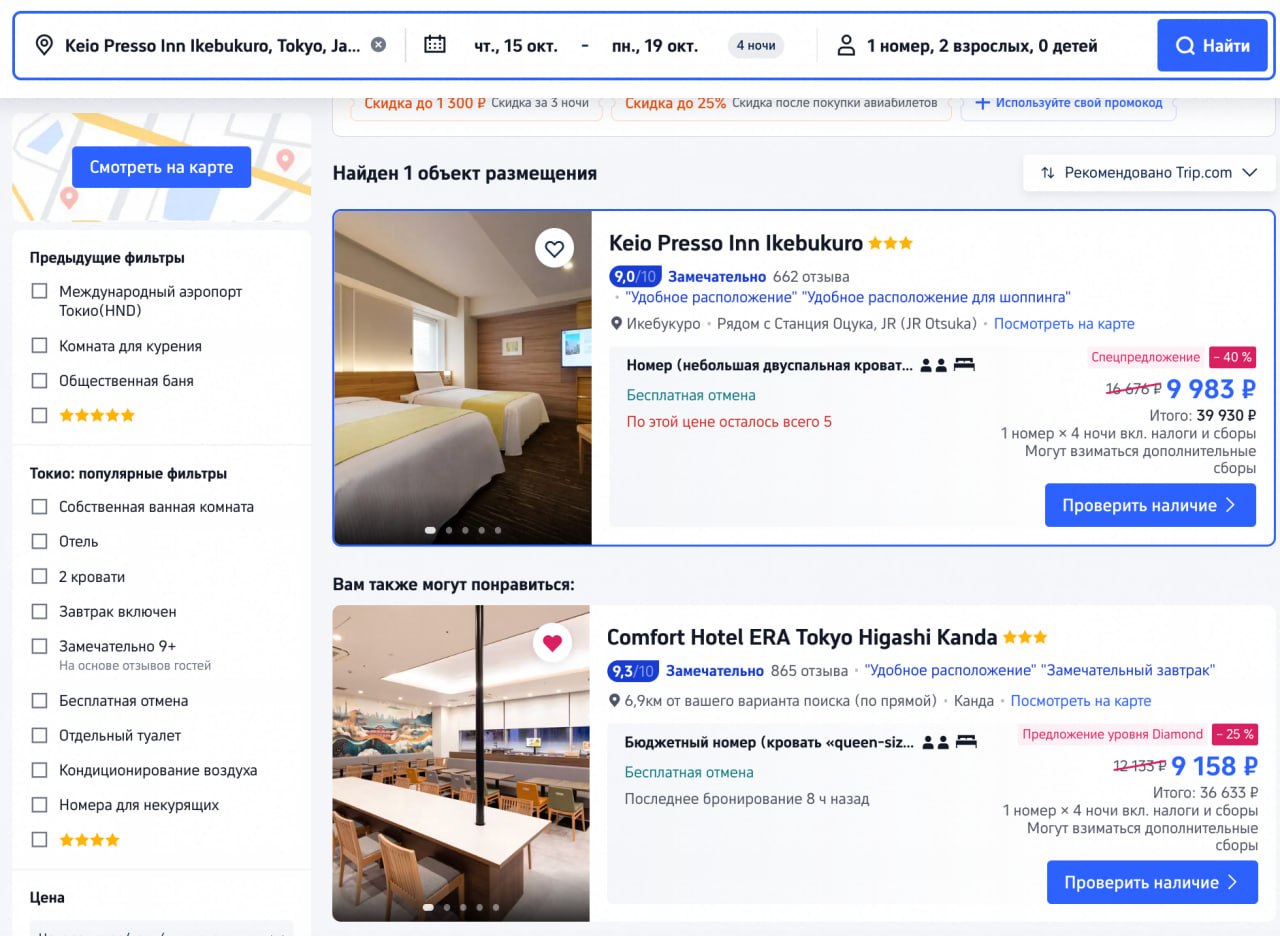Click the Скидка до 1 300 ₽ coupon

[x=476, y=103]
